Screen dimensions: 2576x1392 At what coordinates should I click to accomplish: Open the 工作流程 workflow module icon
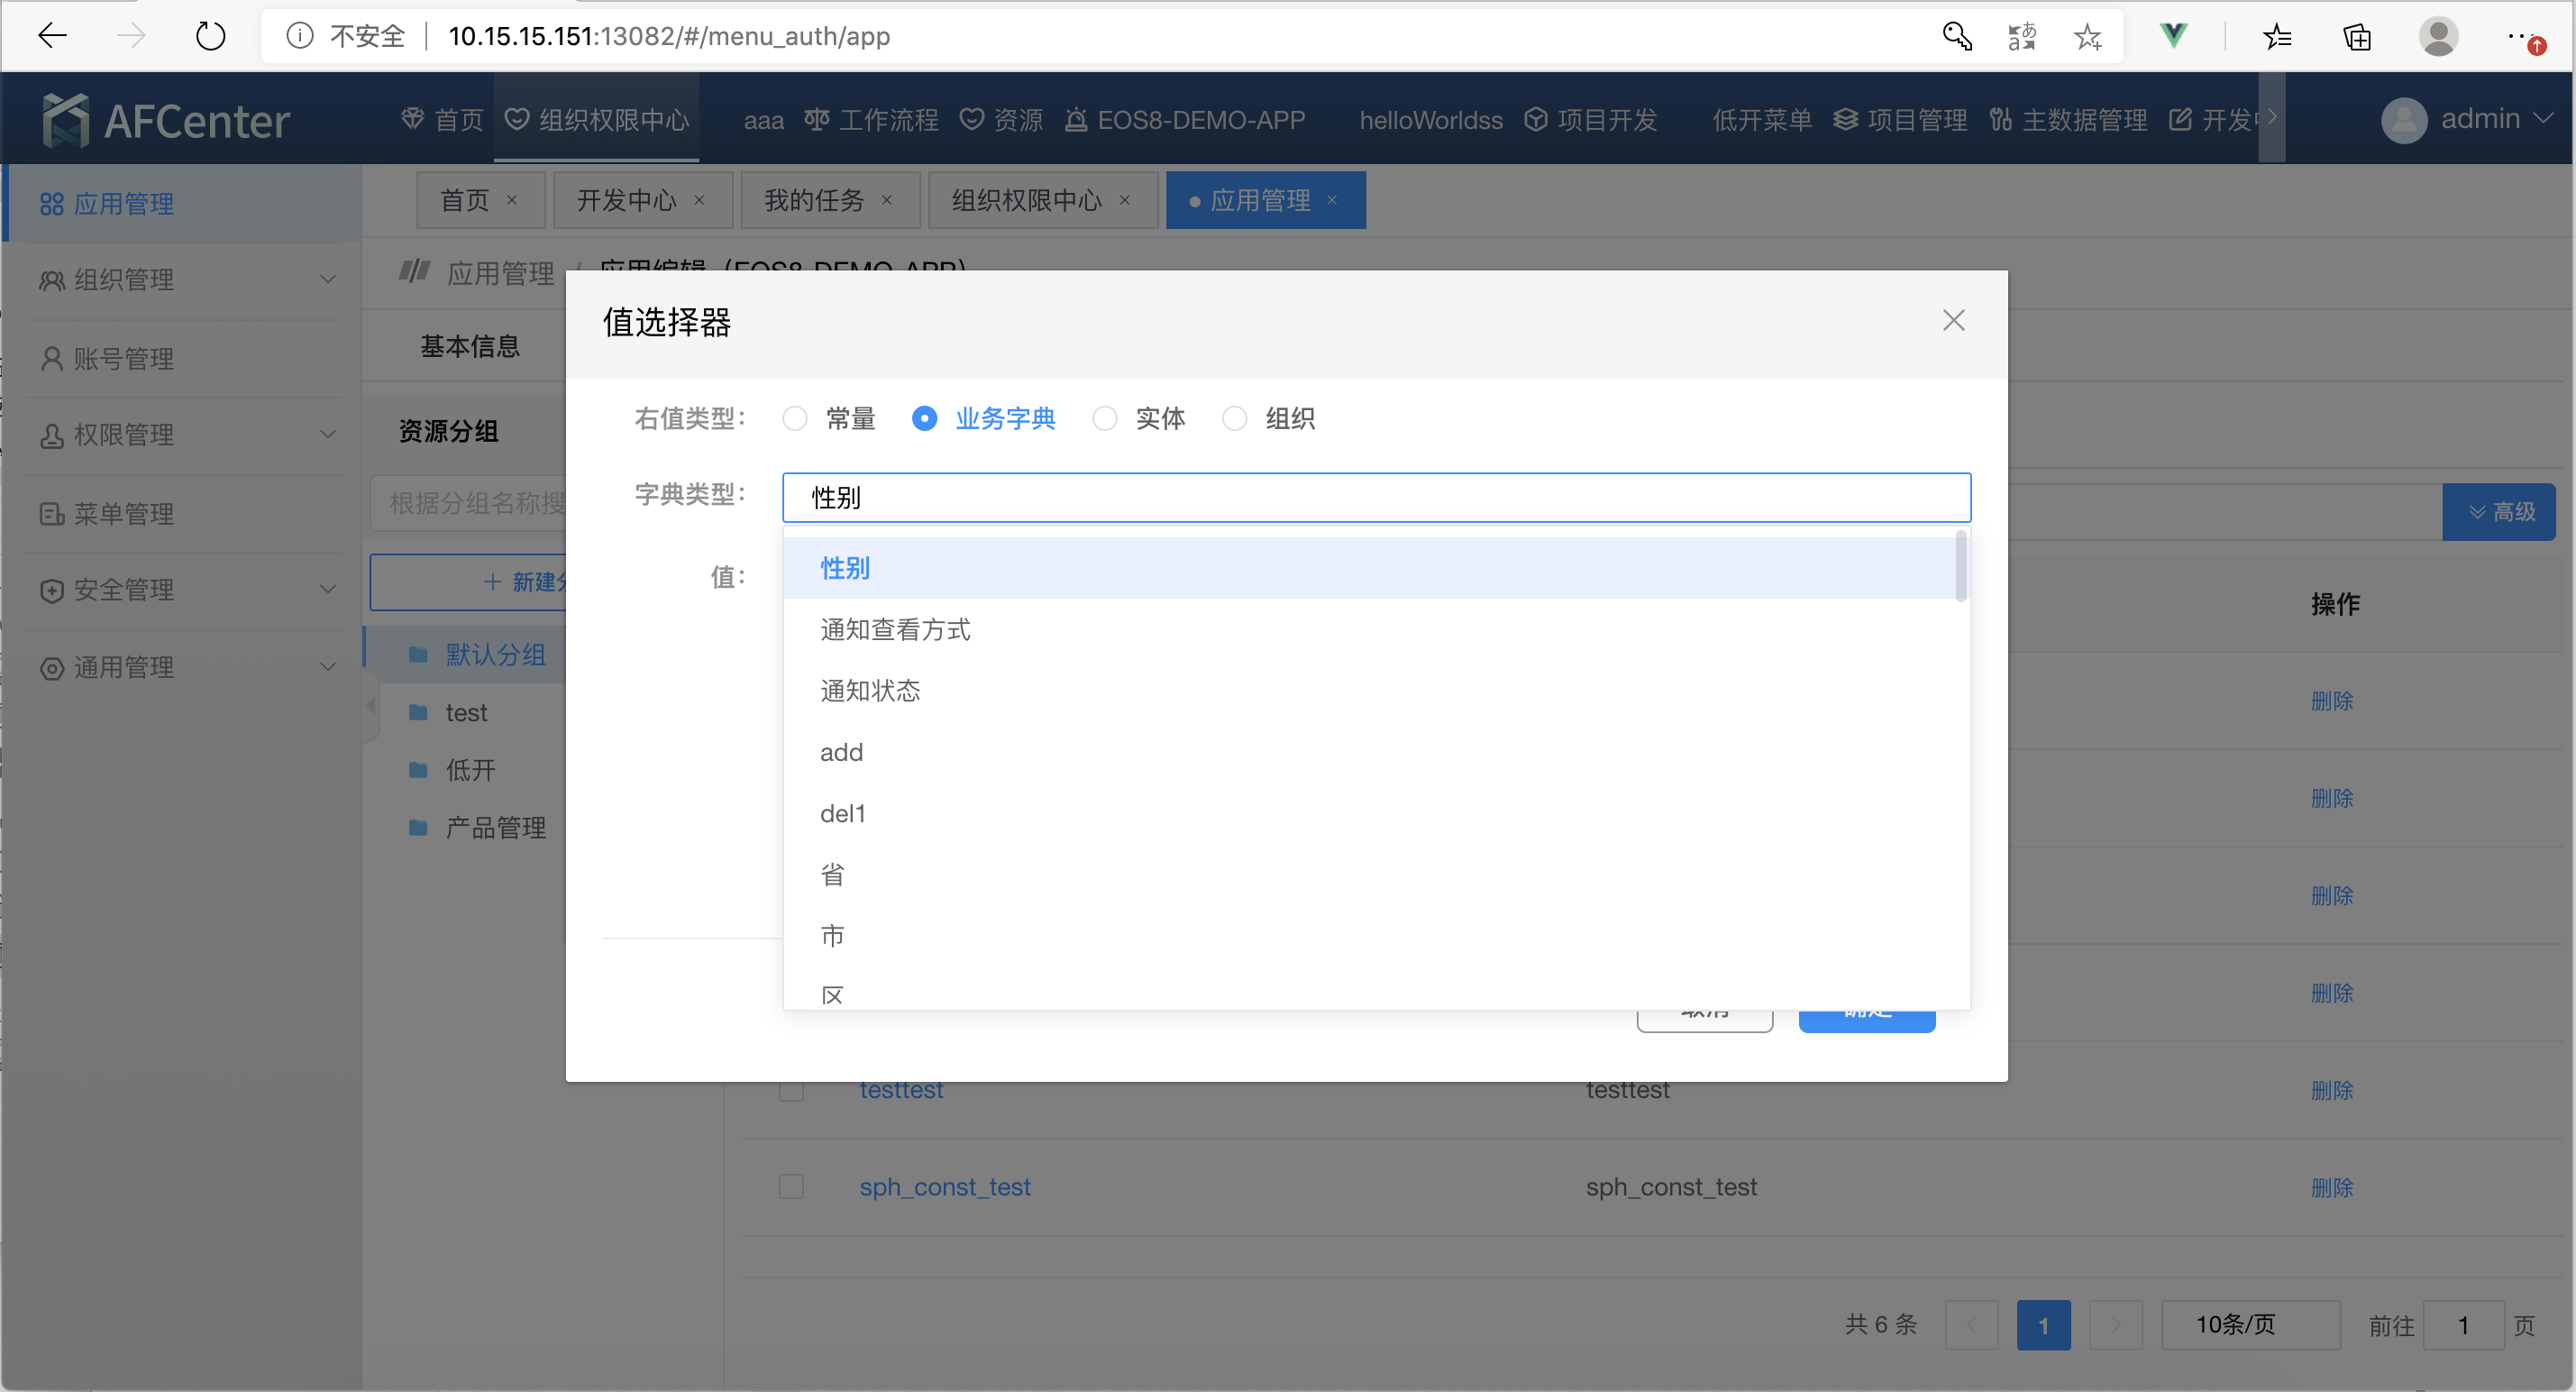pos(815,118)
